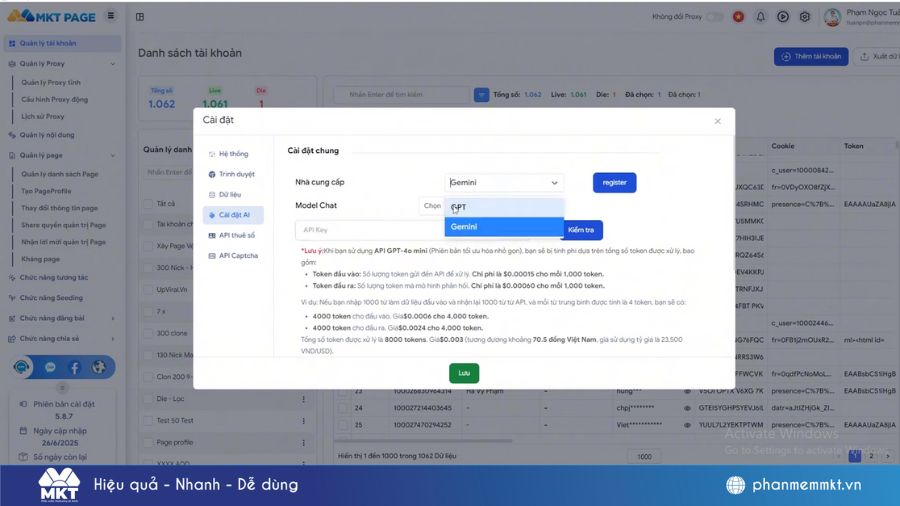This screenshot has height=506, width=900.
Task: Open Quản lý danh sách Page
Action: (x=60, y=174)
